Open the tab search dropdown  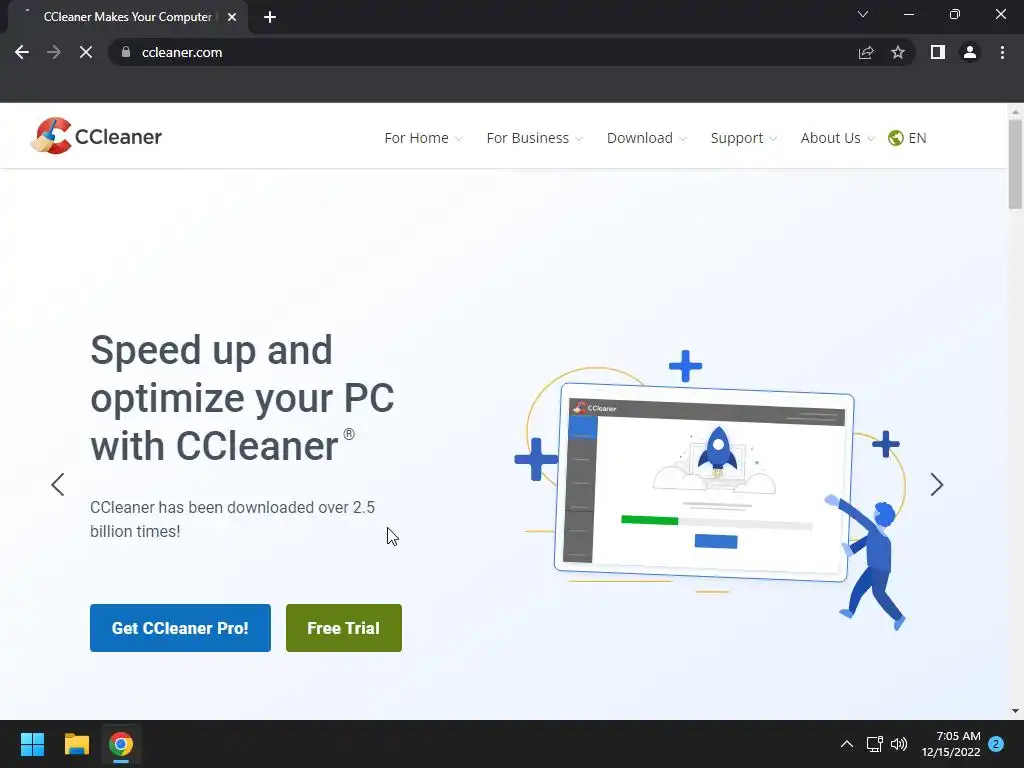click(863, 14)
